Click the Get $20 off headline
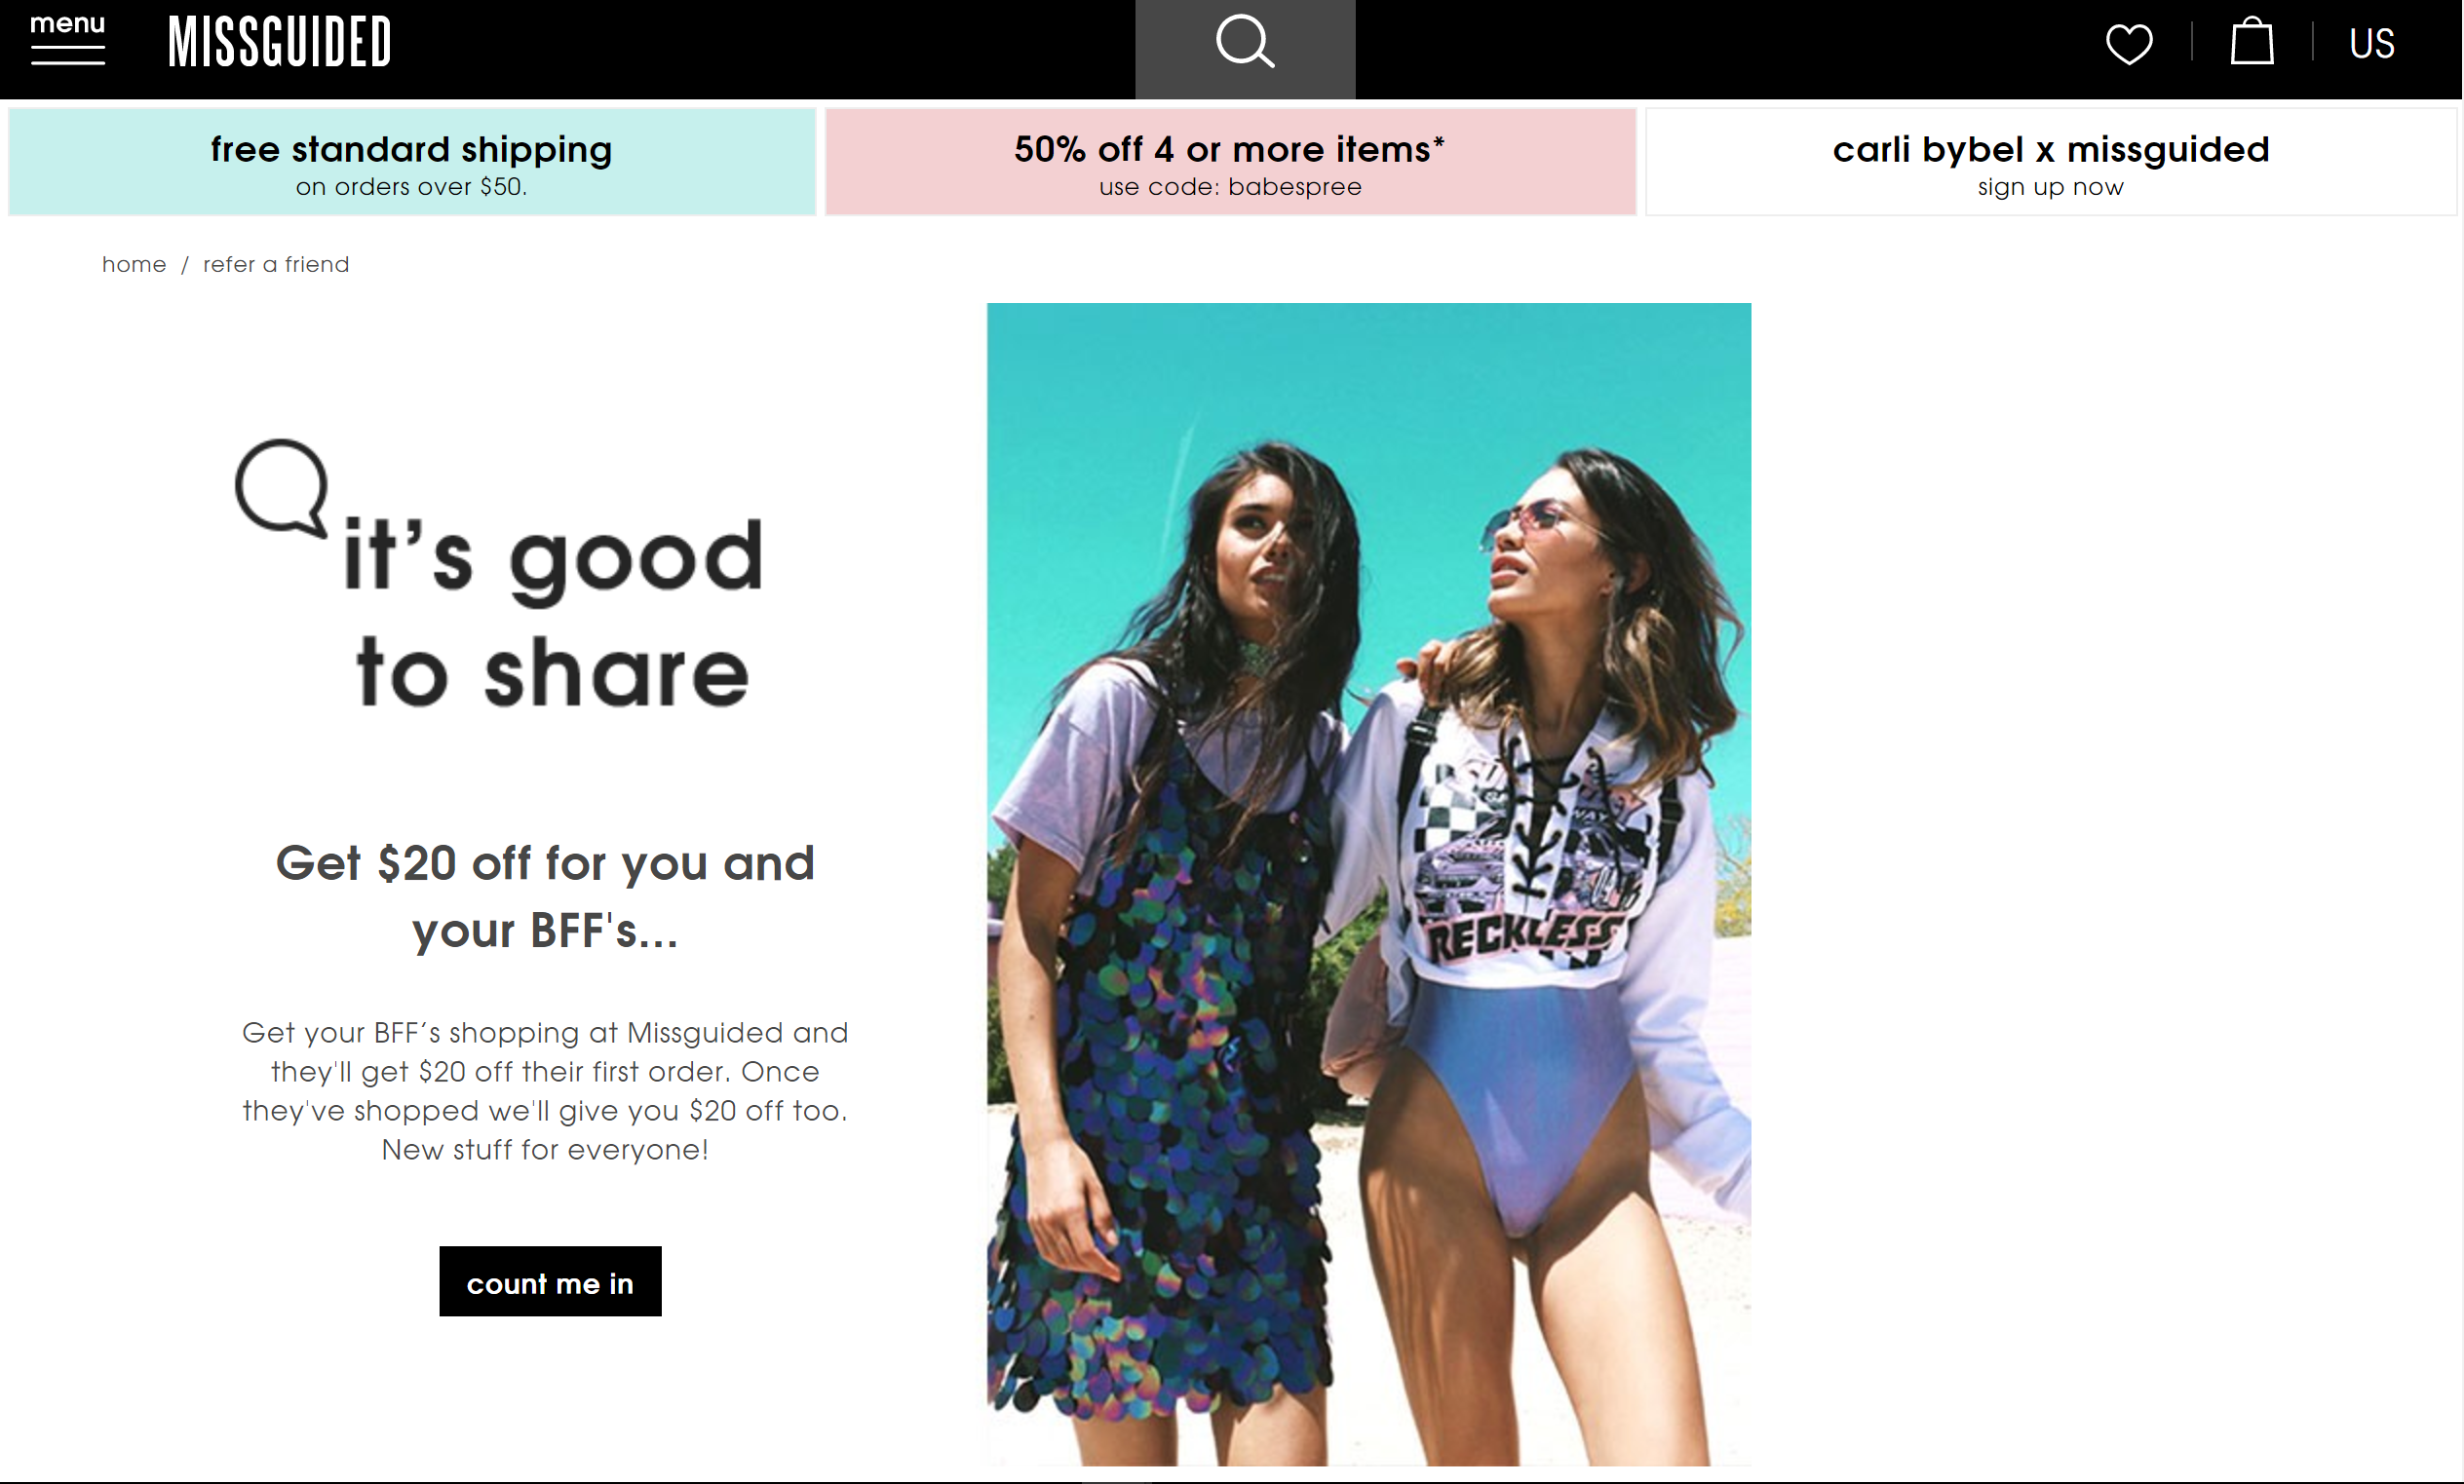2464x1484 pixels. (x=545, y=896)
